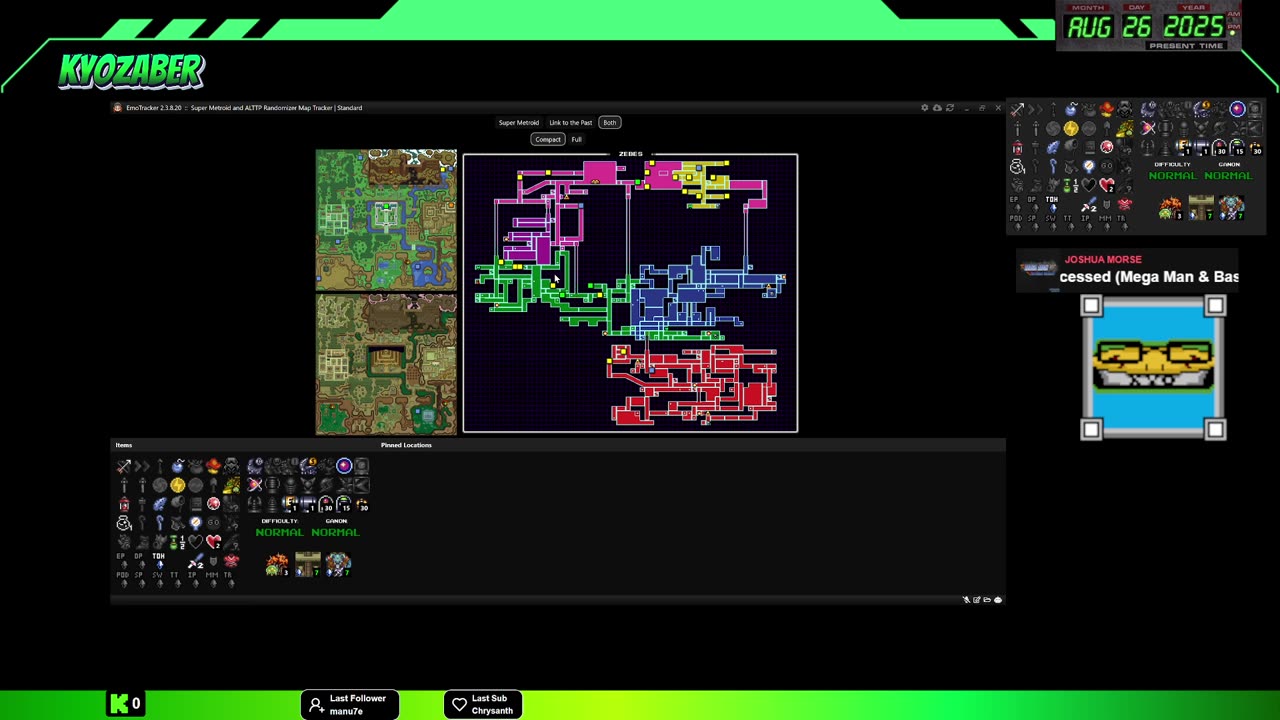Select the Both maps tab
This screenshot has width=1280, height=720.
pos(609,122)
